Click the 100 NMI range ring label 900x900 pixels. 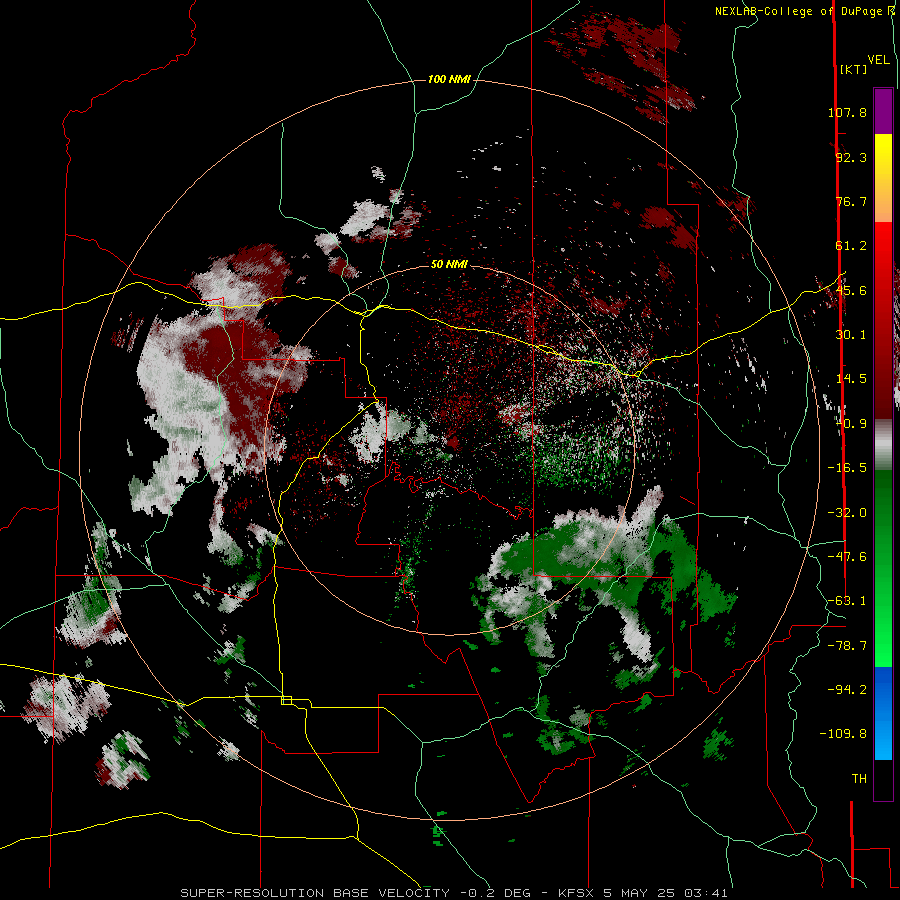pos(449,79)
